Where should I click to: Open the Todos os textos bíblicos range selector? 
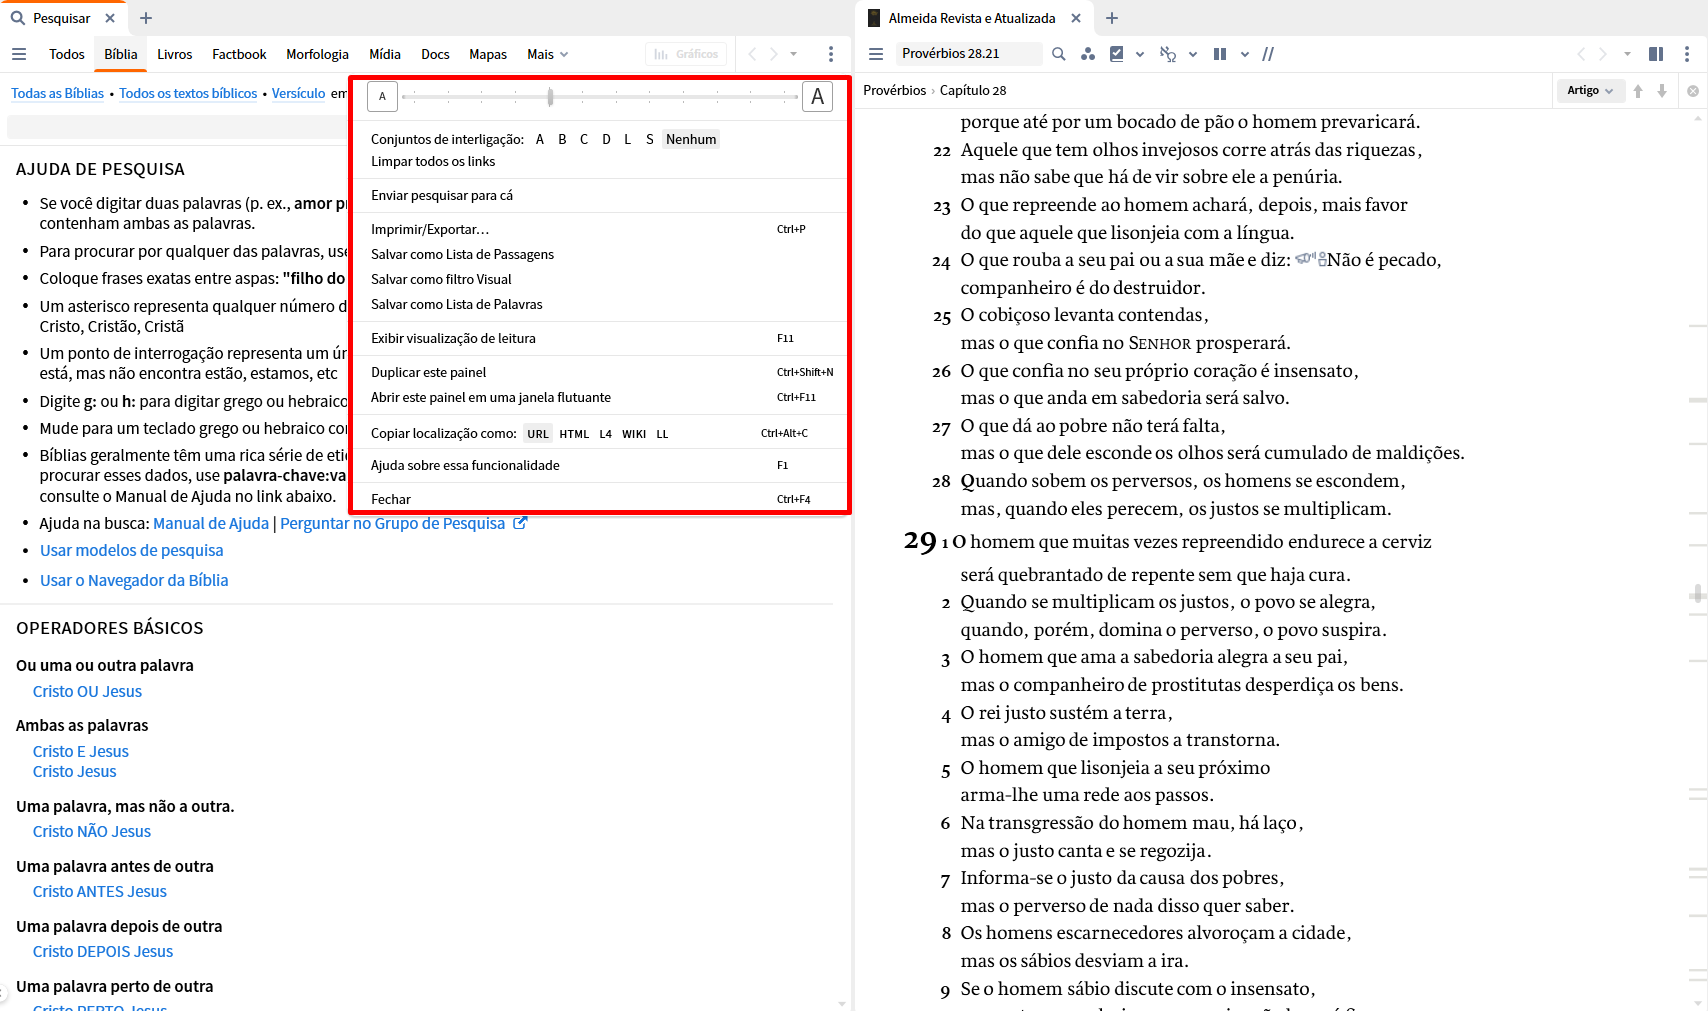pyautogui.click(x=188, y=93)
